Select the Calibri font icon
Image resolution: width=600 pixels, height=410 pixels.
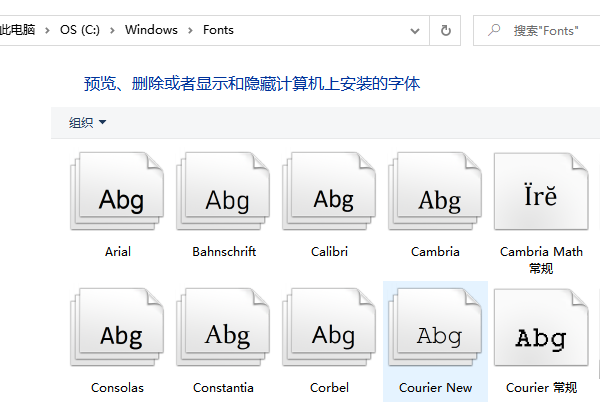(329, 191)
